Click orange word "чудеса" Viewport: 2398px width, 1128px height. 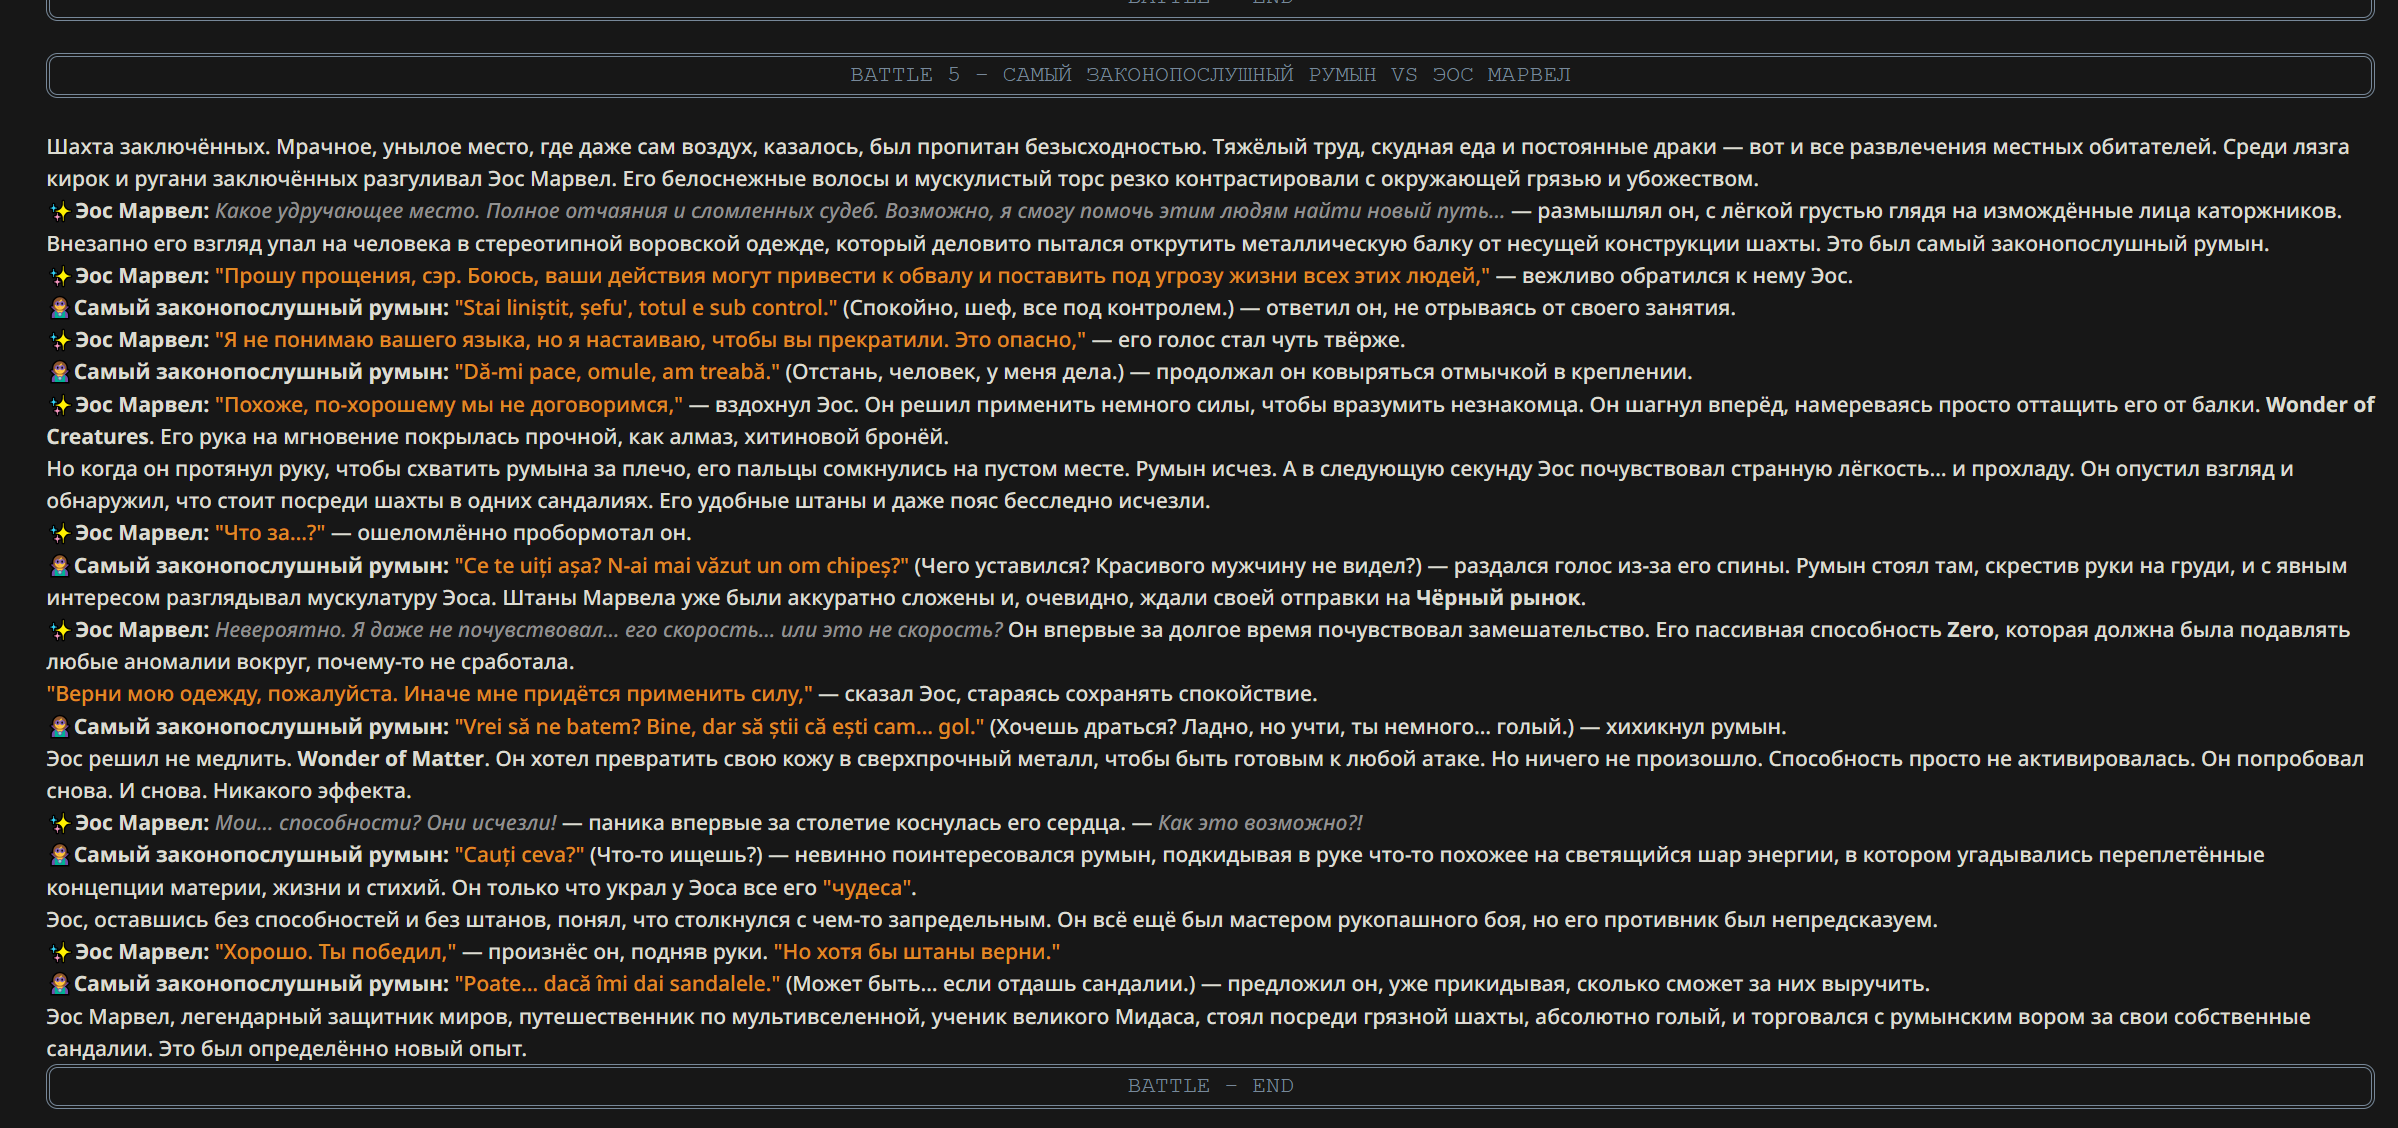(867, 888)
